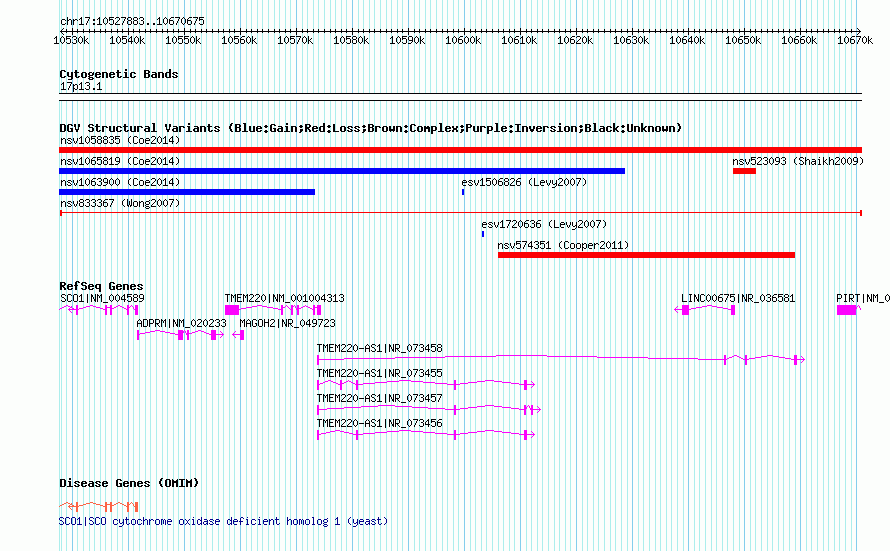Open the SCO1 cytochrome oxidase deficient homolog link

tap(223, 521)
